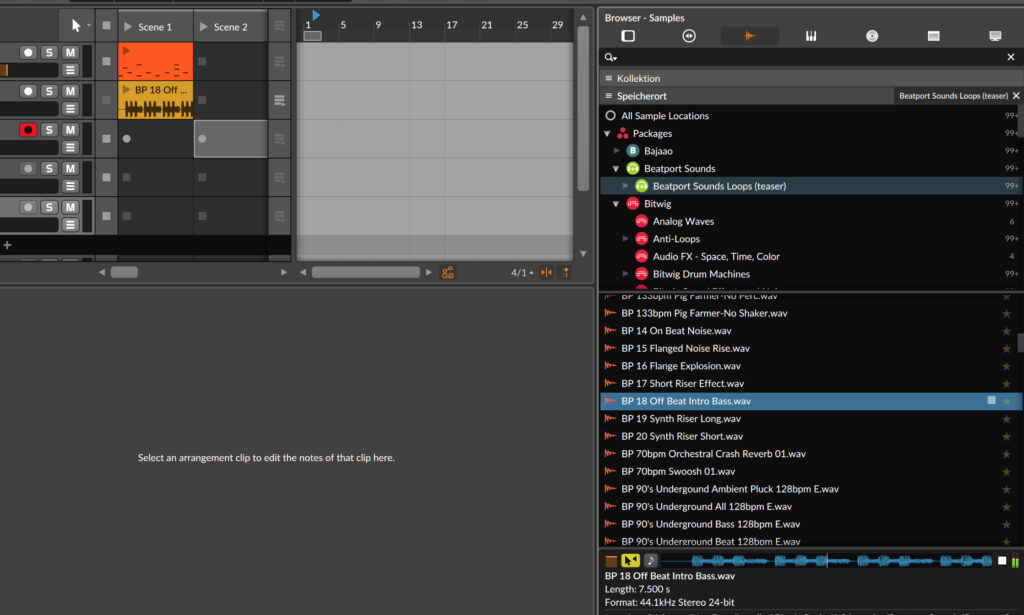Viewport: 1024px width, 615px height.
Task: Mute the first track
Action: (x=70, y=52)
